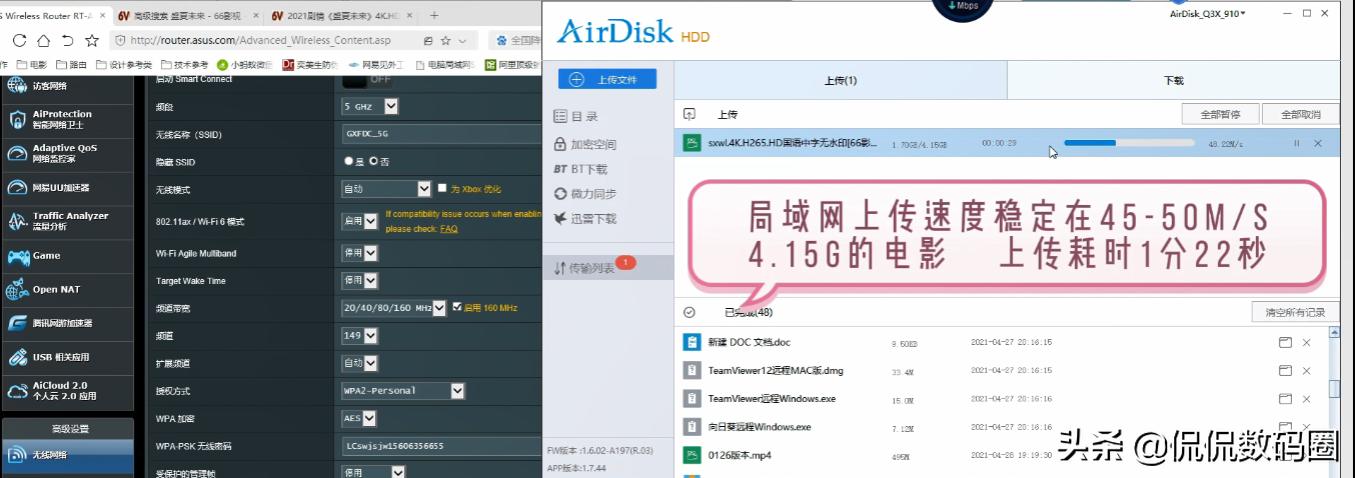The image size is (1355, 478).
Task: Open the 电影 bookmark folder
Action: click(x=31, y=65)
